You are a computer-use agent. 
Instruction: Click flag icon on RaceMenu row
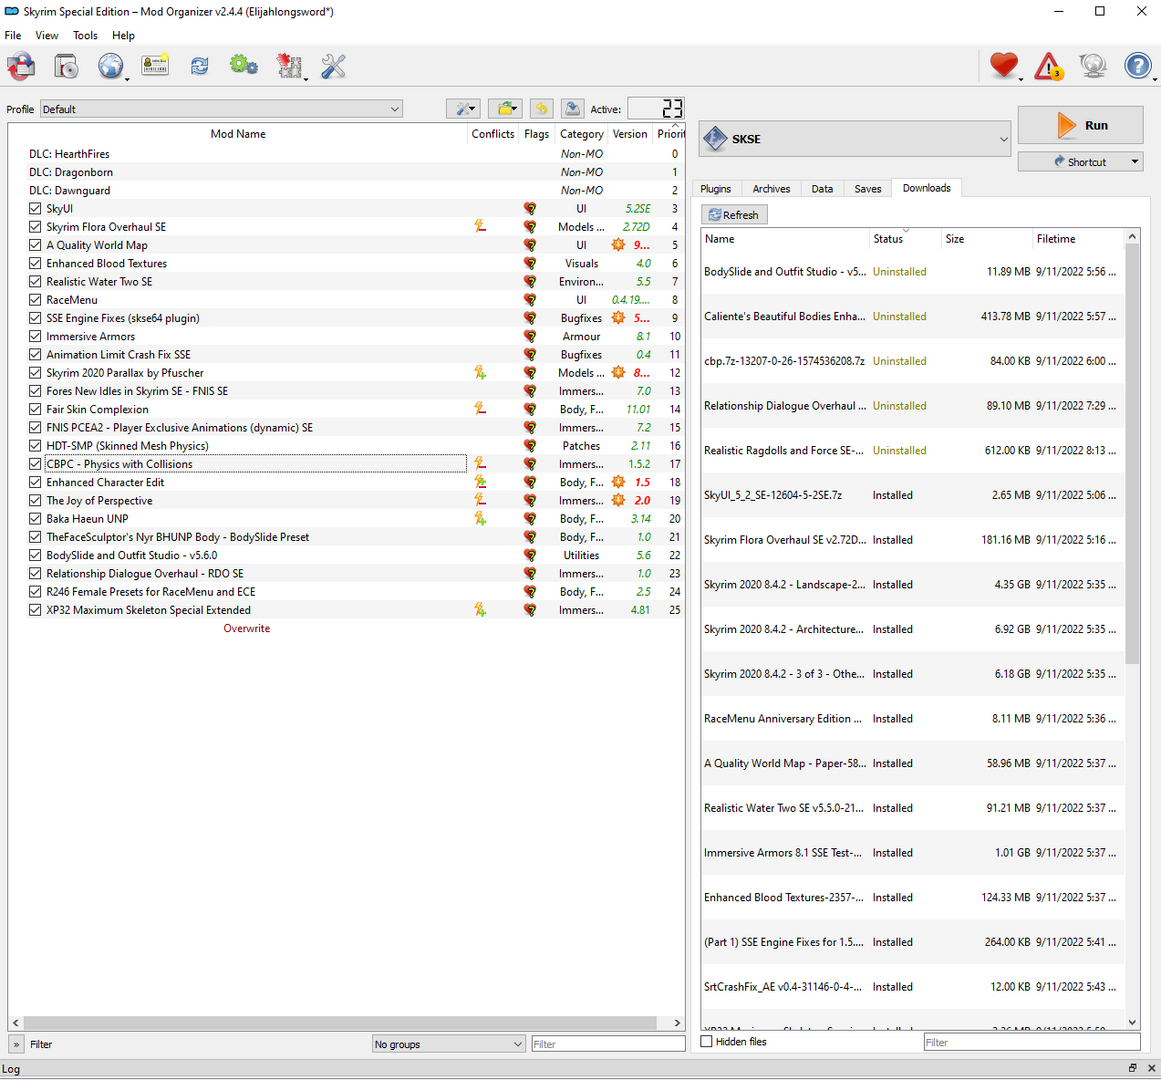[530, 300]
